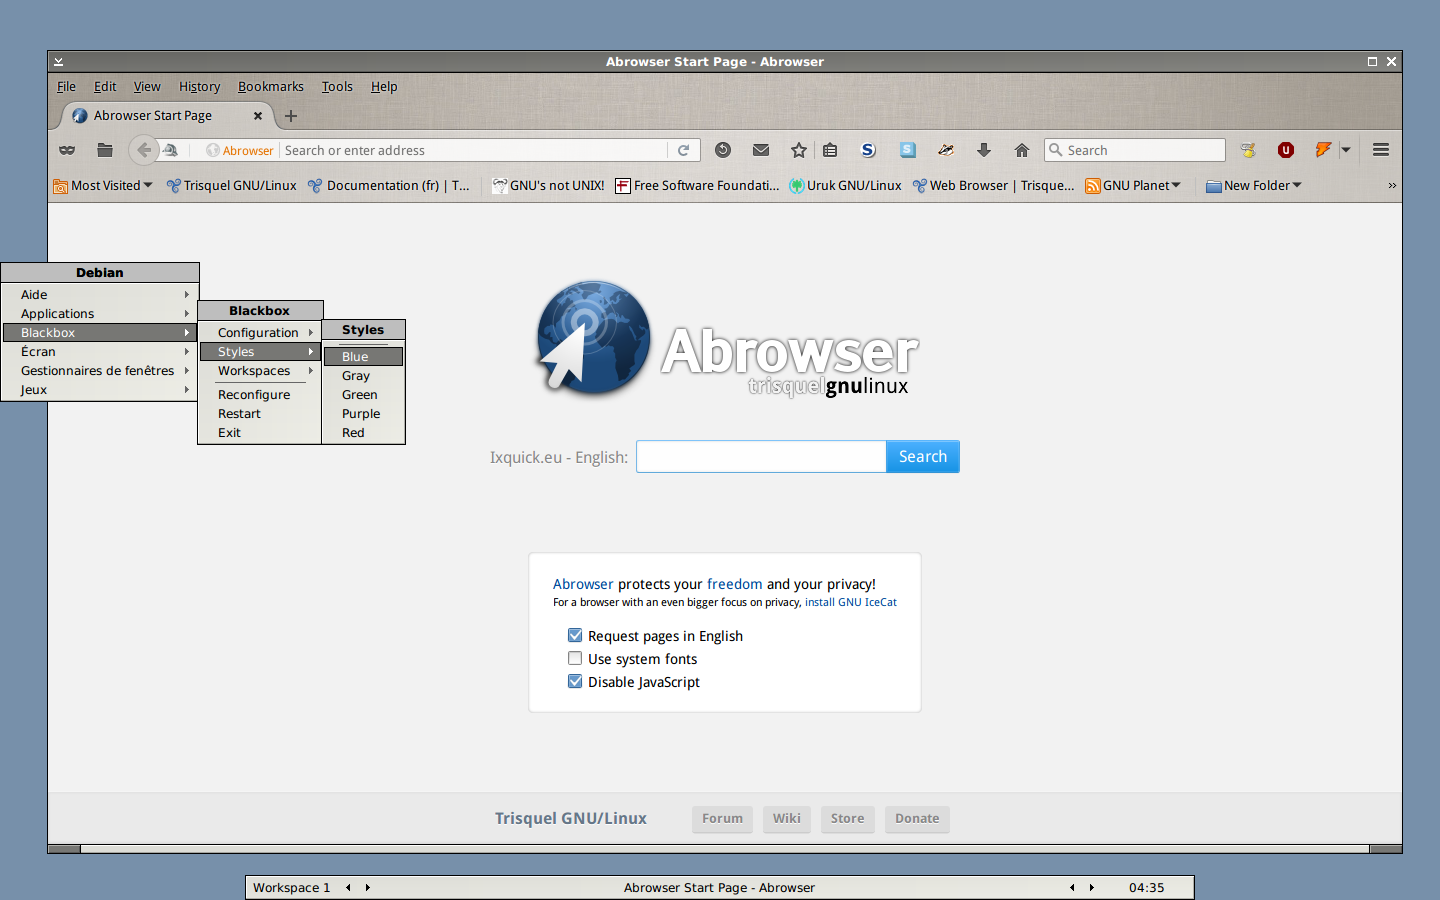
Task: Switch to previous window arrow in Blackbox toolbar
Action: [x=1072, y=887]
